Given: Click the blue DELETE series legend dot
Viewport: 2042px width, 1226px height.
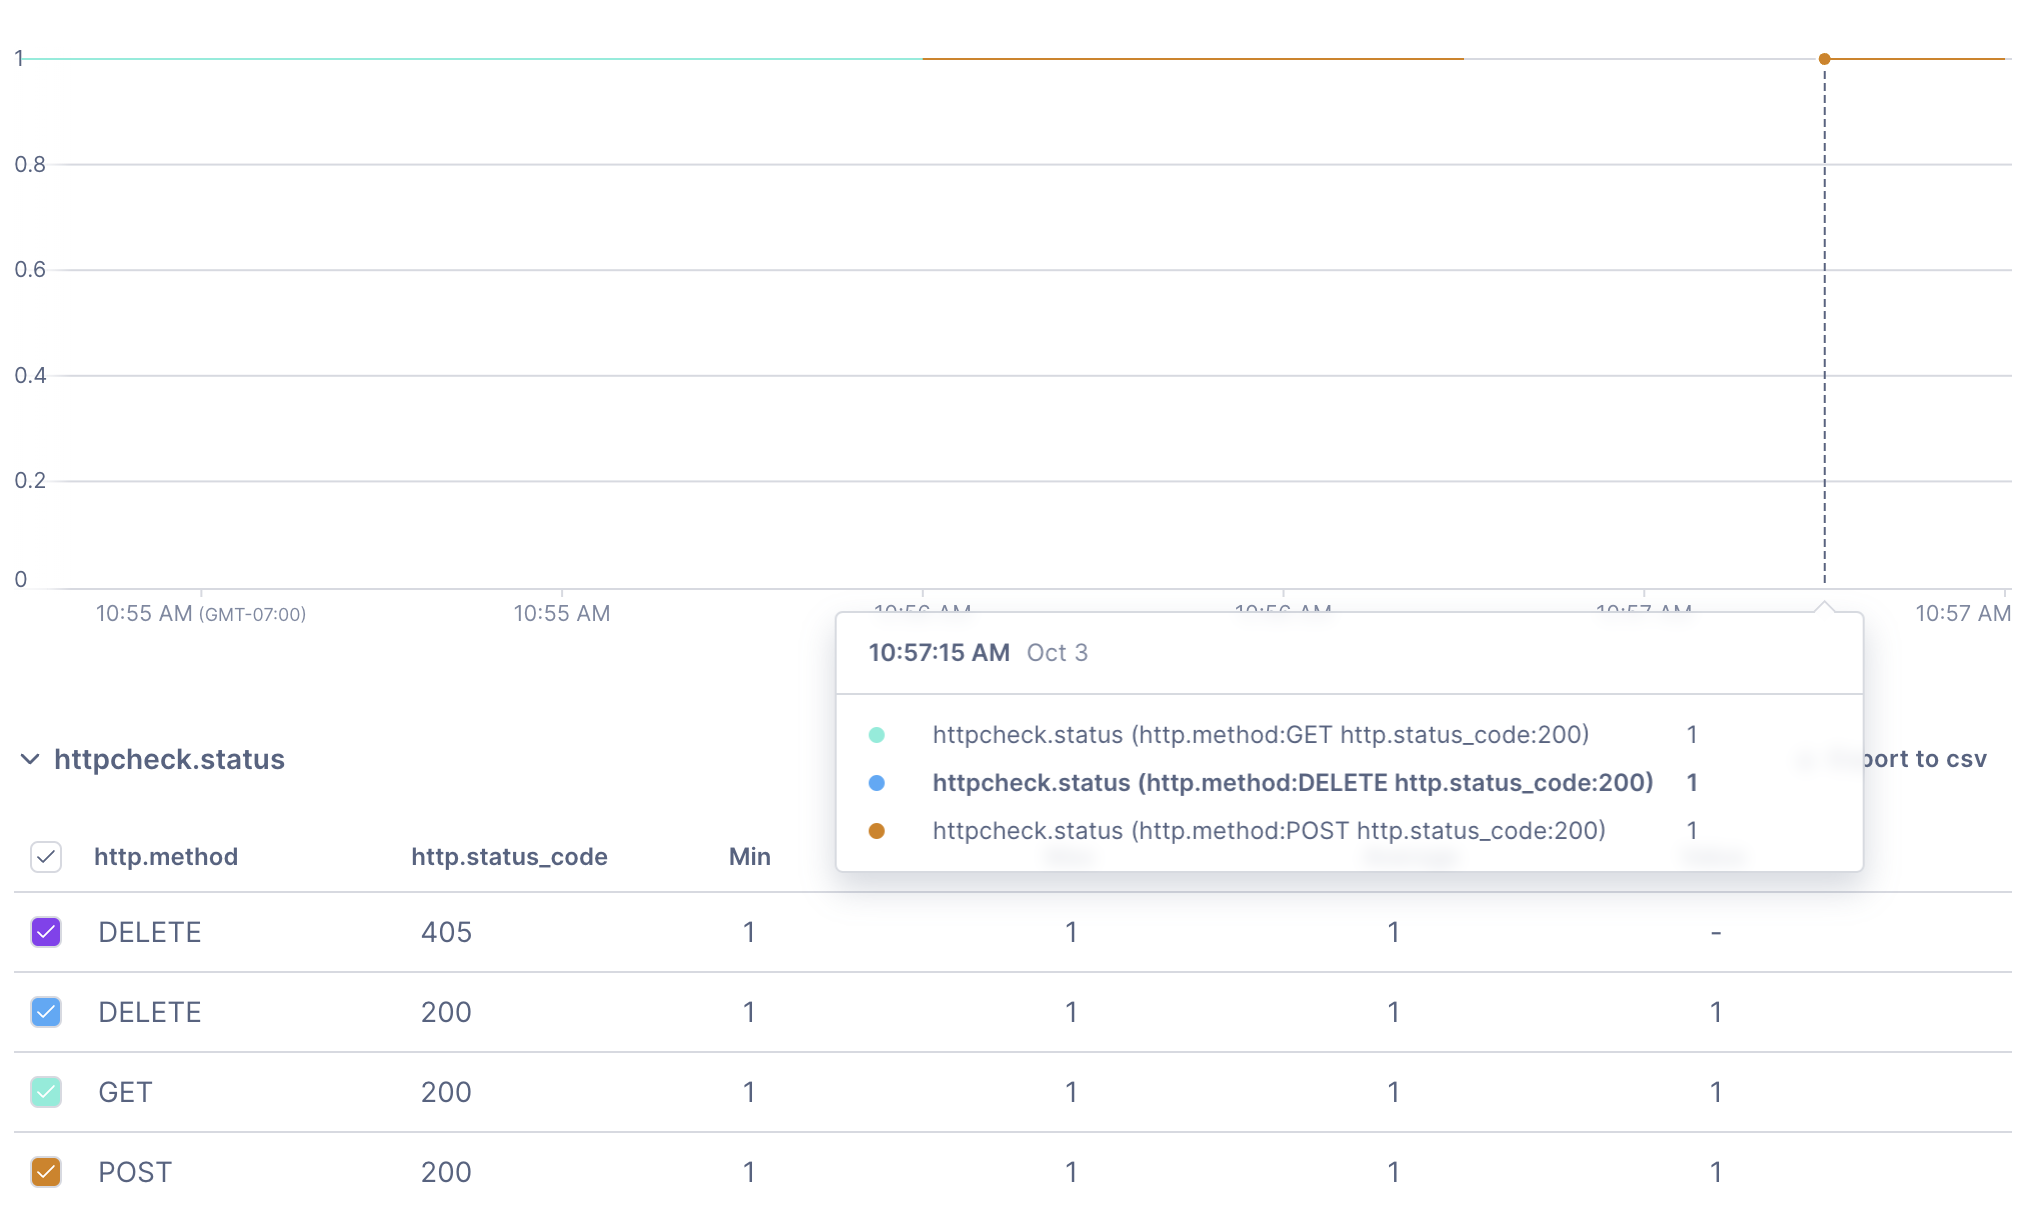Looking at the screenshot, I should click(878, 783).
